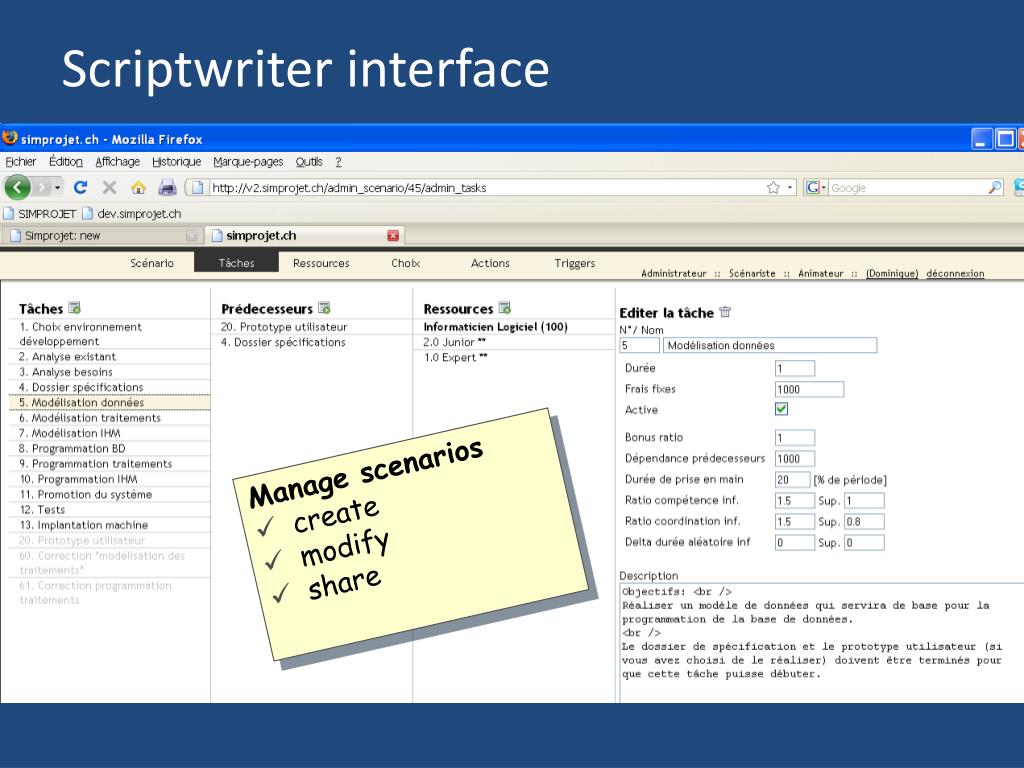Click the déconnexion link

pyautogui.click(x=955, y=274)
